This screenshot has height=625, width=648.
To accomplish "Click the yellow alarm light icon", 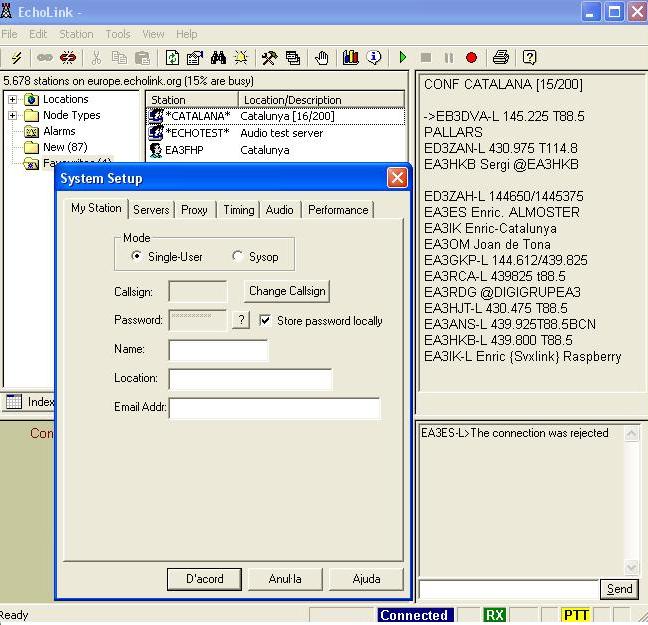I will tap(241, 57).
